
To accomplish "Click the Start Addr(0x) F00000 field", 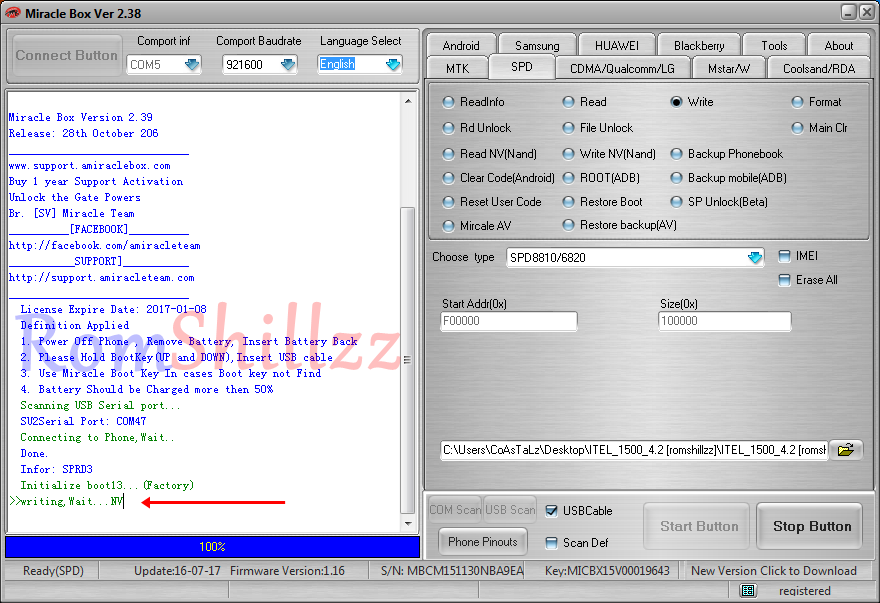I will [x=508, y=321].
